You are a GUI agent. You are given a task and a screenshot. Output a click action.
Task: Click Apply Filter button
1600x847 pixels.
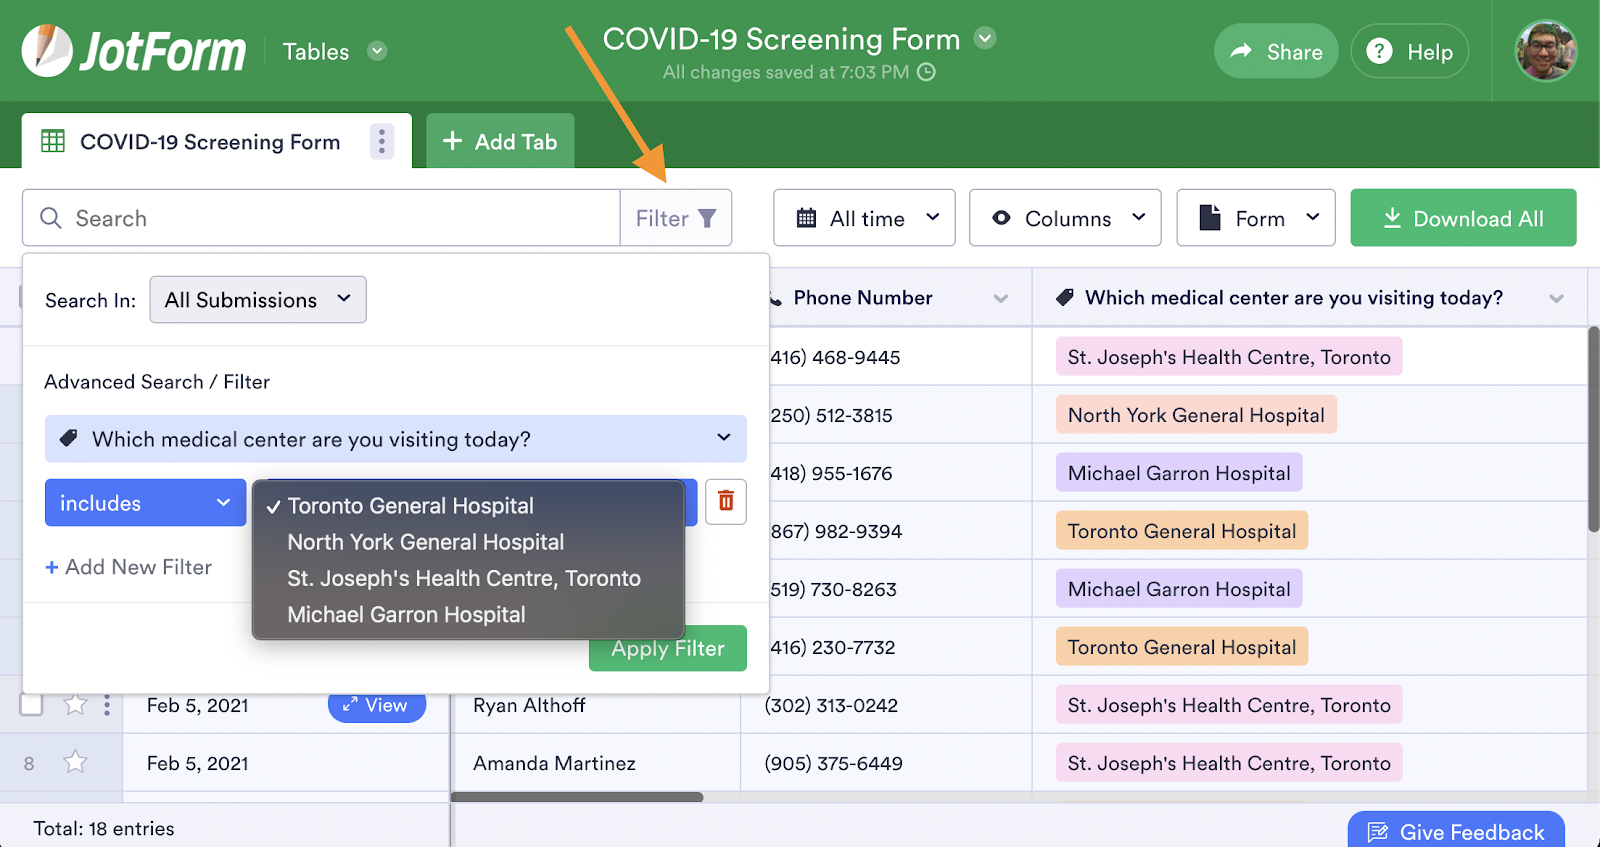click(x=668, y=648)
